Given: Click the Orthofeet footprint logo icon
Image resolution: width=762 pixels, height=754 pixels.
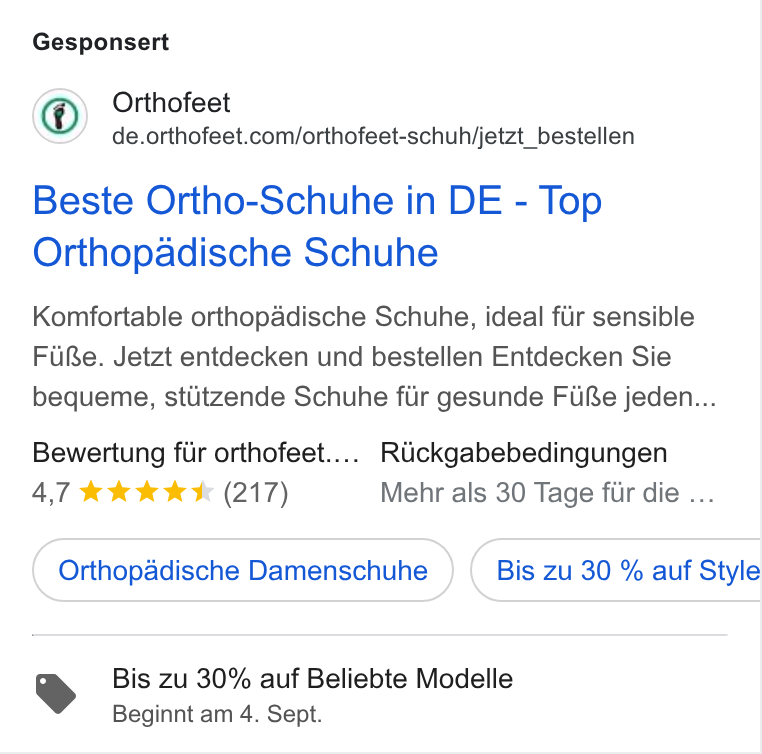Looking at the screenshot, I should click(60, 116).
